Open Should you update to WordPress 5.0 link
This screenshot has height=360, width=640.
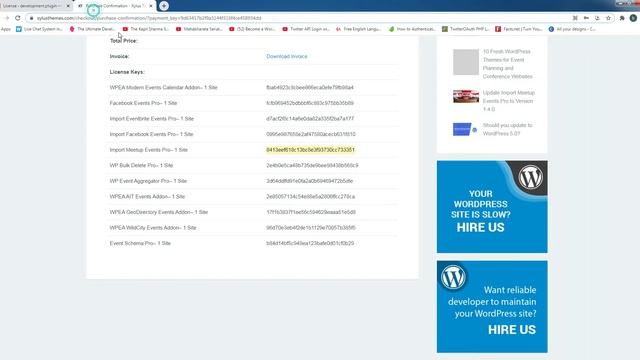pyautogui.click(x=507, y=129)
